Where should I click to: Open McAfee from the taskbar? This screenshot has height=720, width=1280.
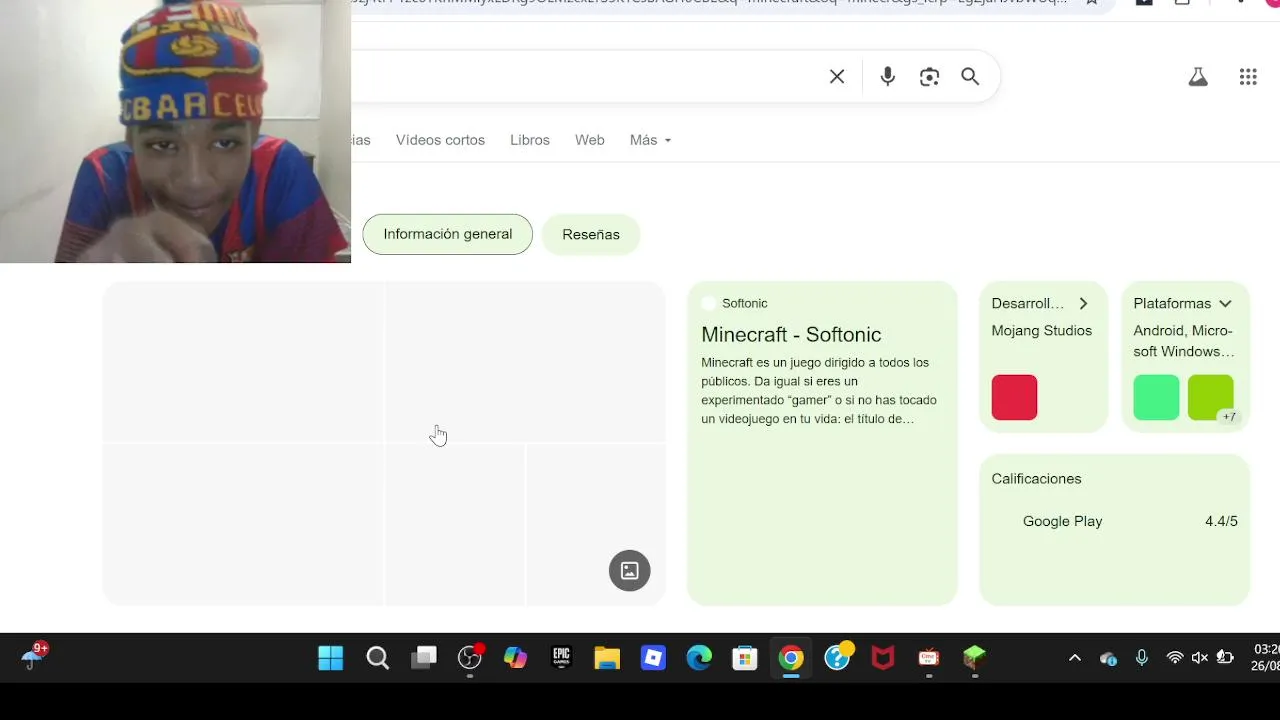(883, 658)
